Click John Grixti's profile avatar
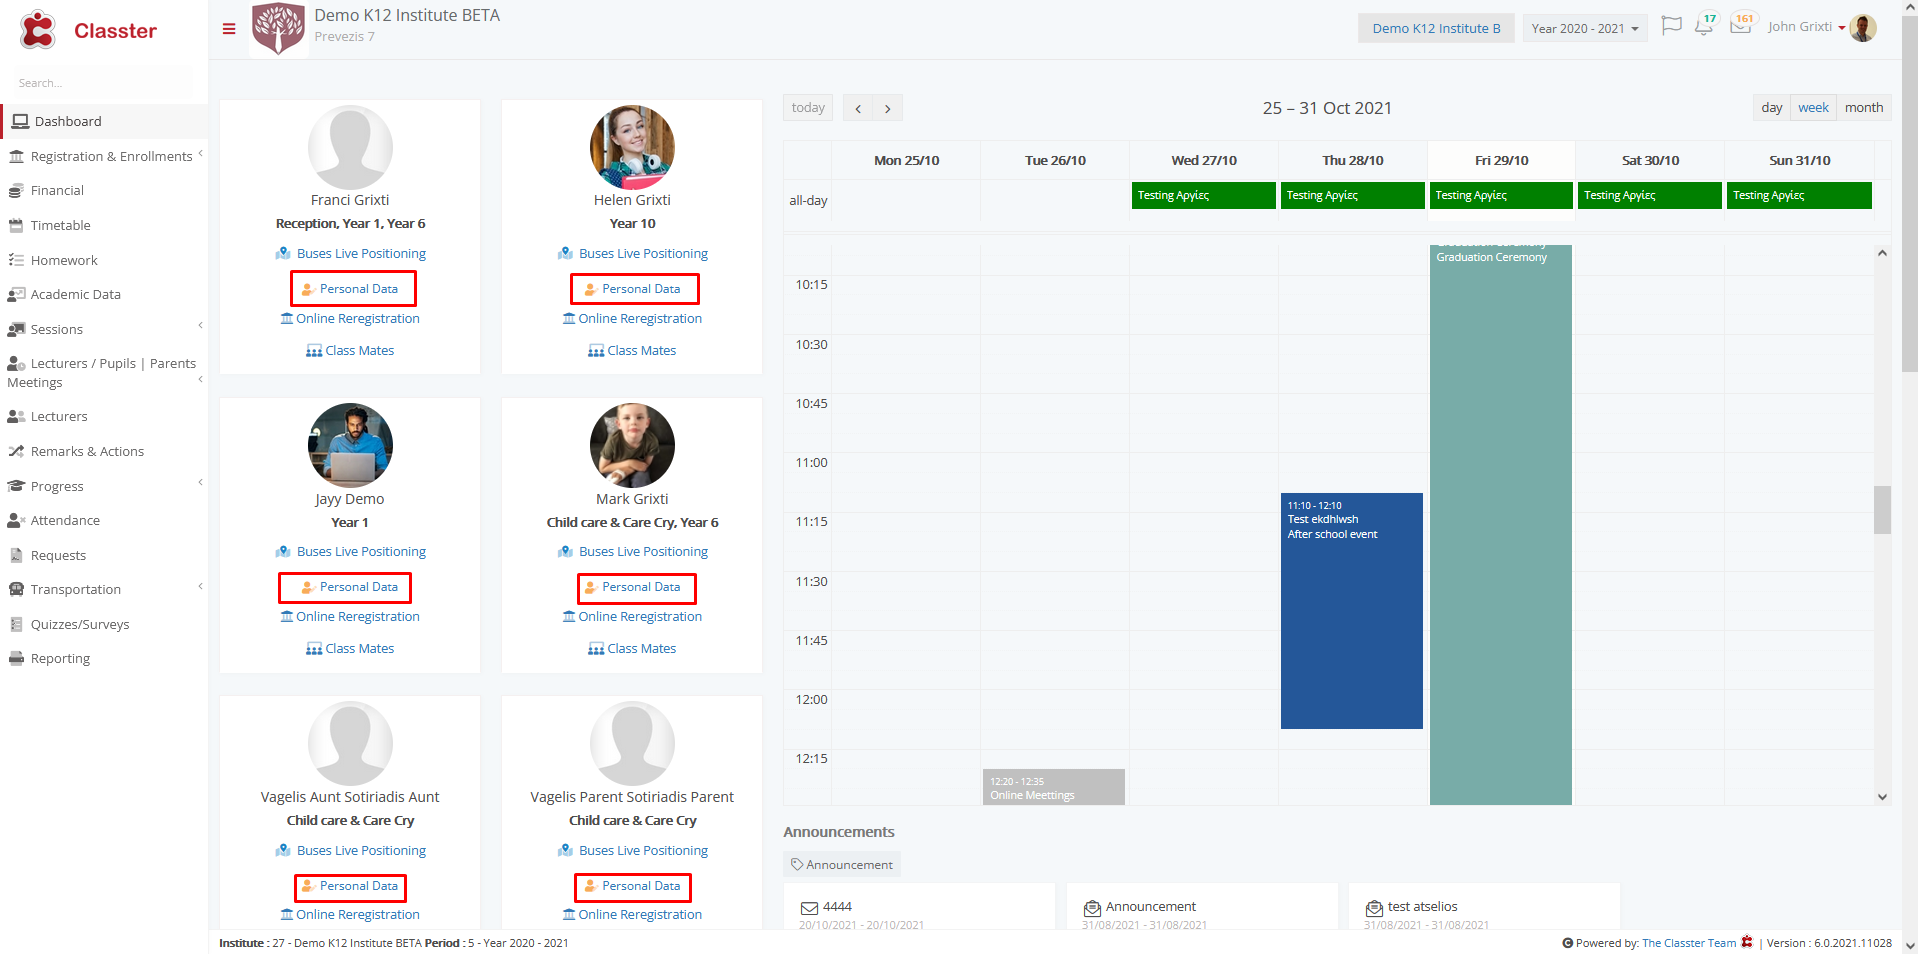The width and height of the screenshot is (1918, 954). [1863, 28]
